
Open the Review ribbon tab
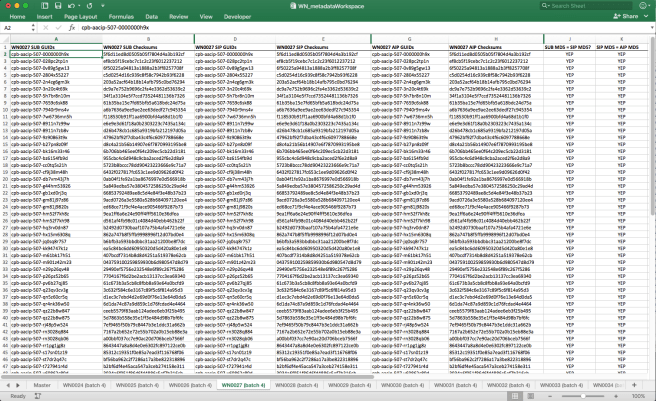point(179,17)
